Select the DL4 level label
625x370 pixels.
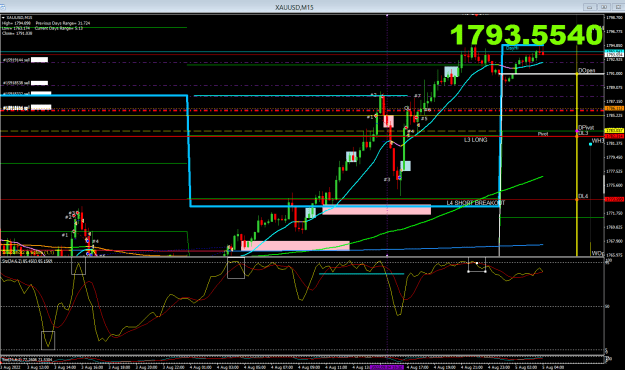point(583,196)
